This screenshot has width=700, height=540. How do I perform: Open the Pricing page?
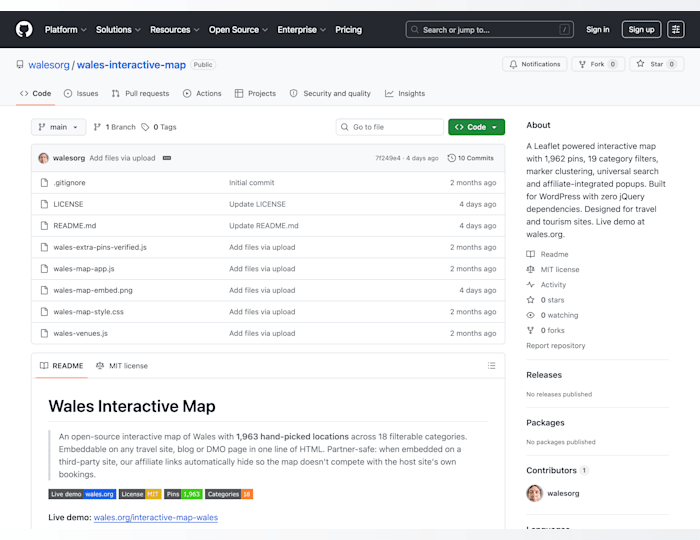(x=348, y=29)
